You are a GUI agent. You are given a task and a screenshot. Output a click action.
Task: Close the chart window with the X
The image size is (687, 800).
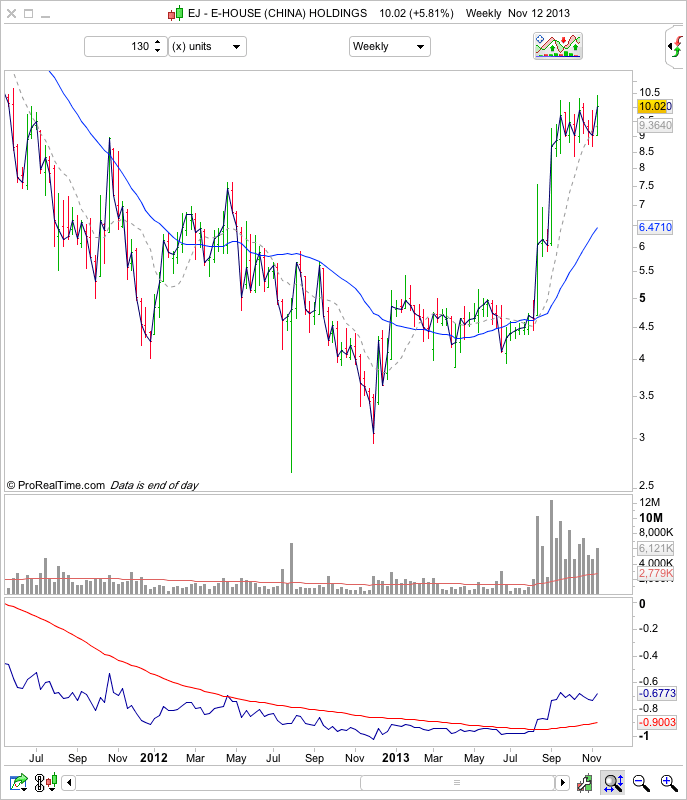point(11,14)
